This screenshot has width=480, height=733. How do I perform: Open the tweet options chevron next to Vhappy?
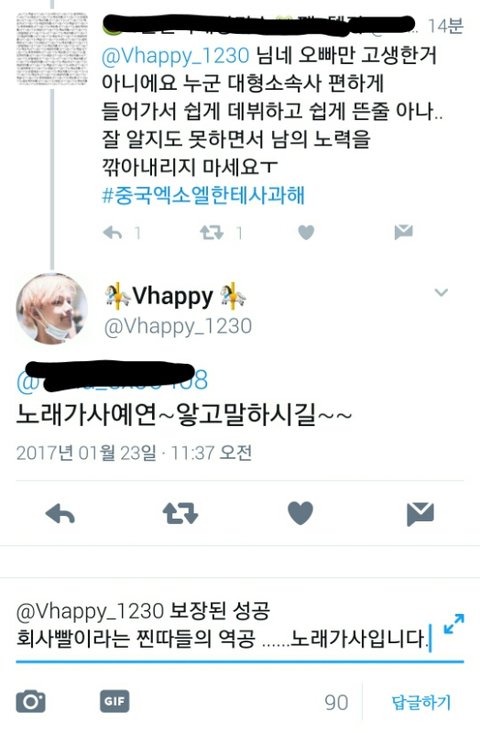tap(441, 293)
